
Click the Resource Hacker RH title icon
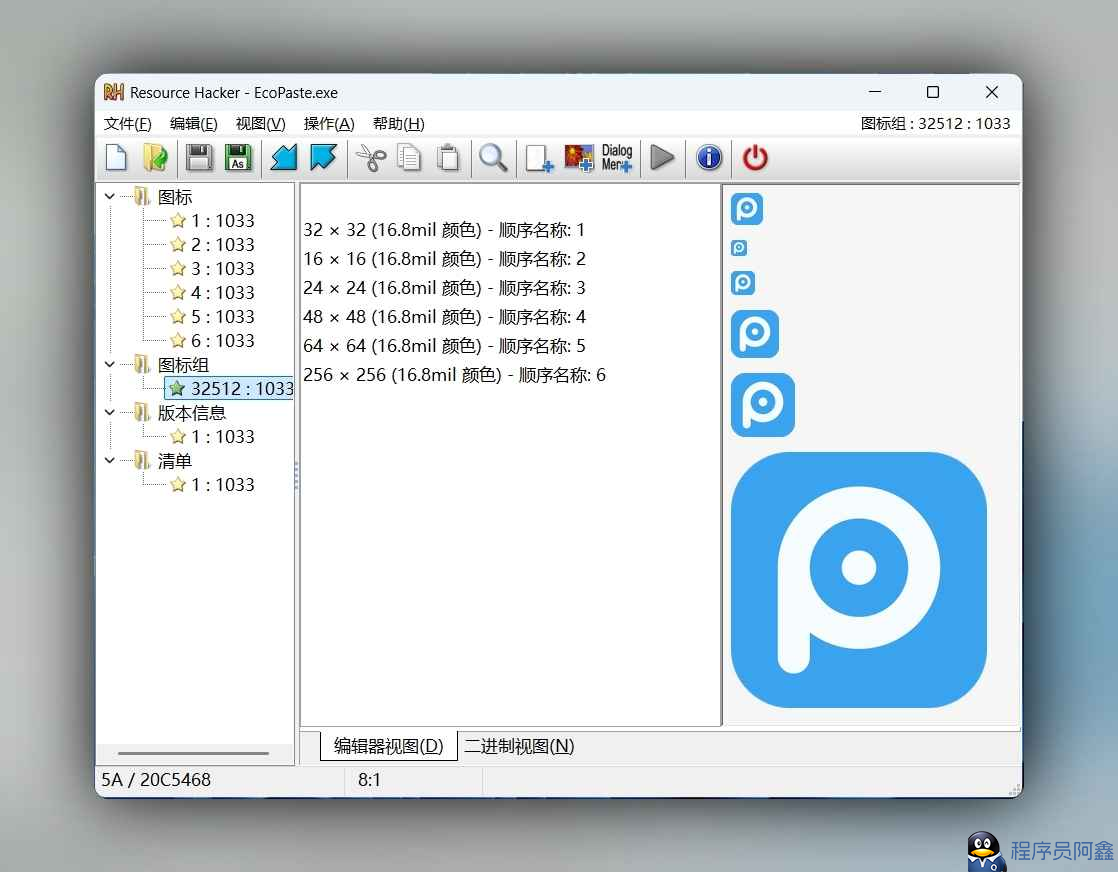point(113,92)
